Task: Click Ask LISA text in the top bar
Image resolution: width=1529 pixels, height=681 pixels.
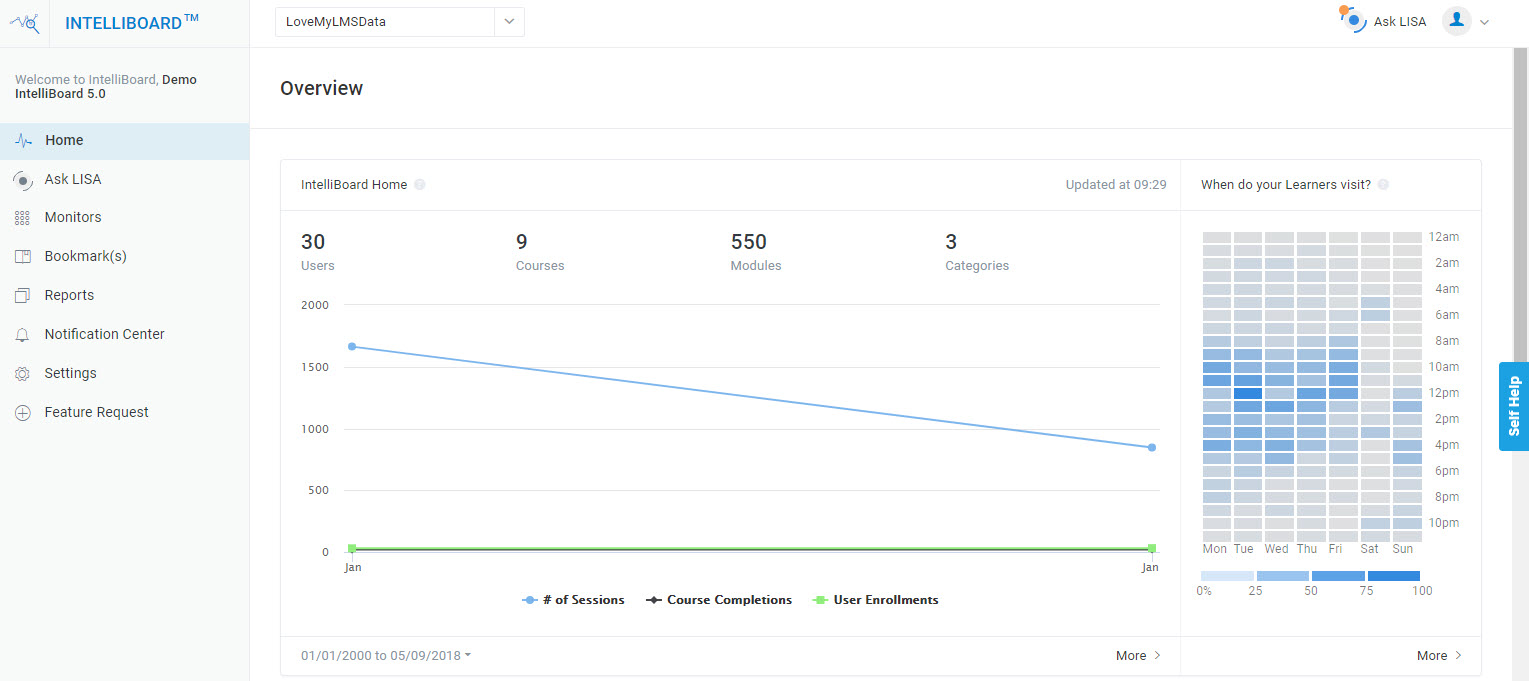Action: pos(1400,22)
